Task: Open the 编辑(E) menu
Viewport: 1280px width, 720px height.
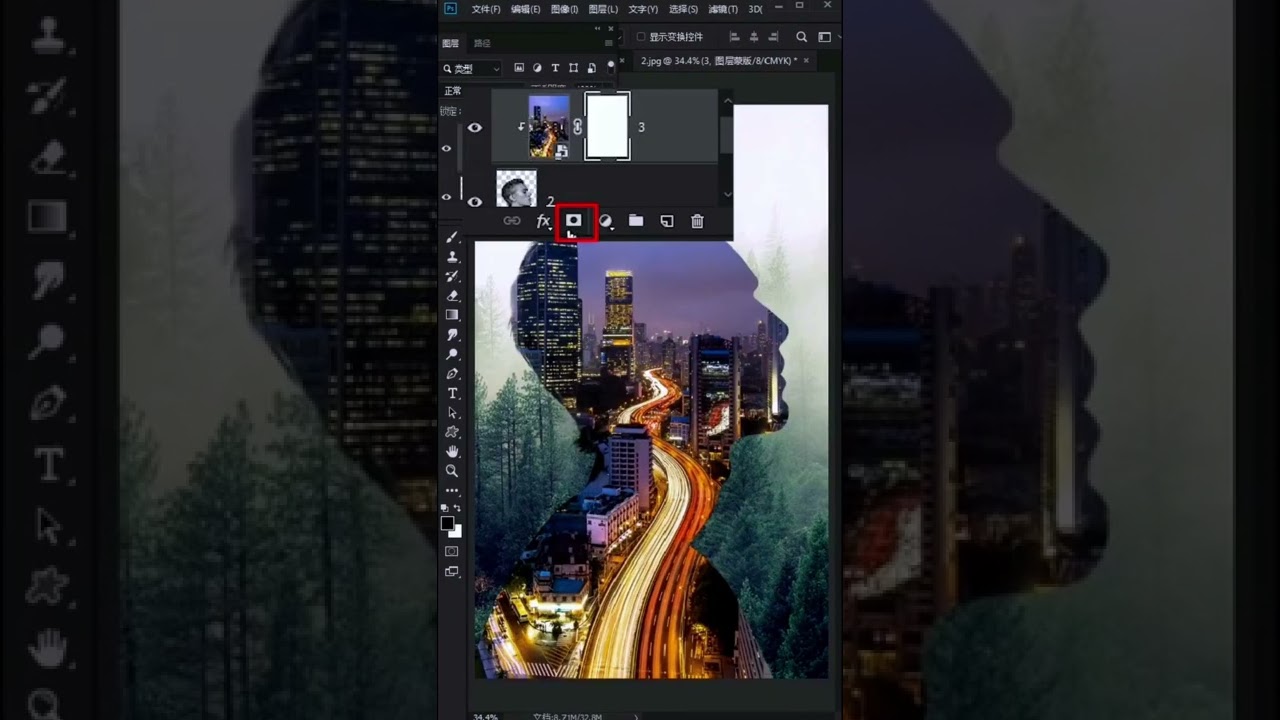Action: [525, 9]
